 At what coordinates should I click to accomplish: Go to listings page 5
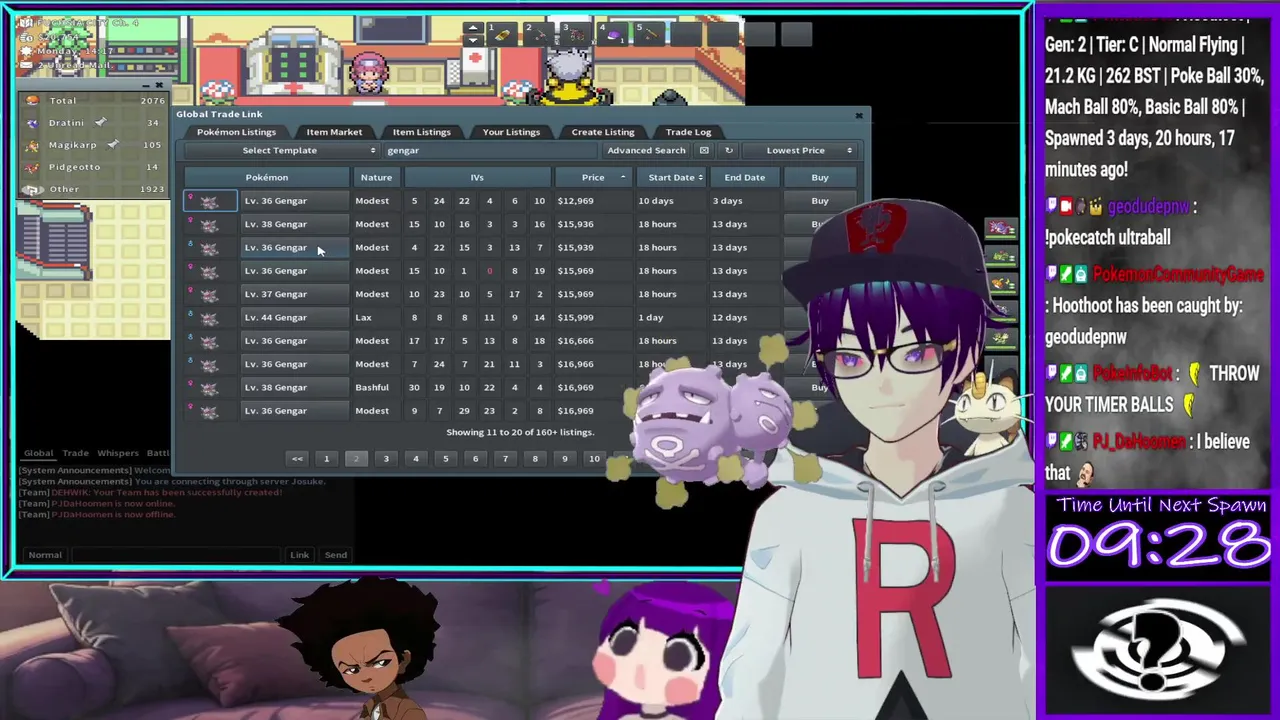tap(446, 459)
